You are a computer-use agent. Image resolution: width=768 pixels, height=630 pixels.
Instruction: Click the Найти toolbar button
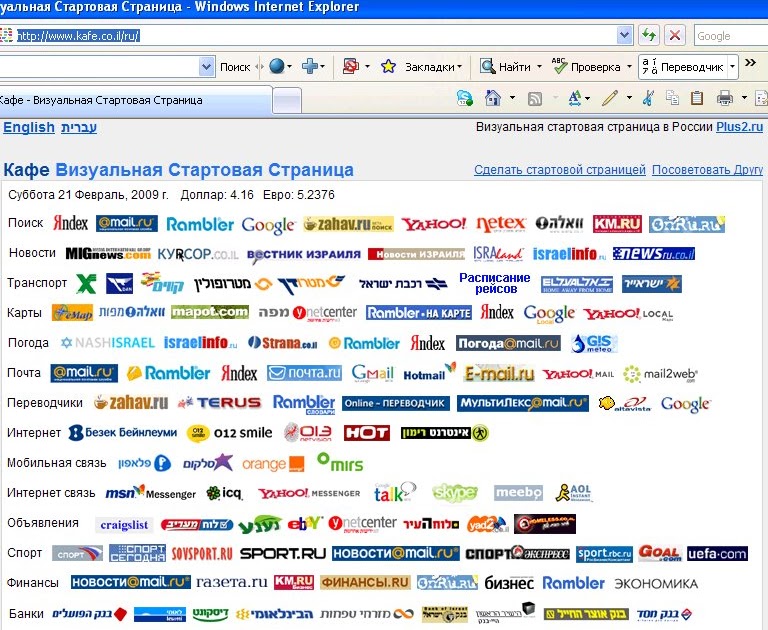[x=506, y=67]
